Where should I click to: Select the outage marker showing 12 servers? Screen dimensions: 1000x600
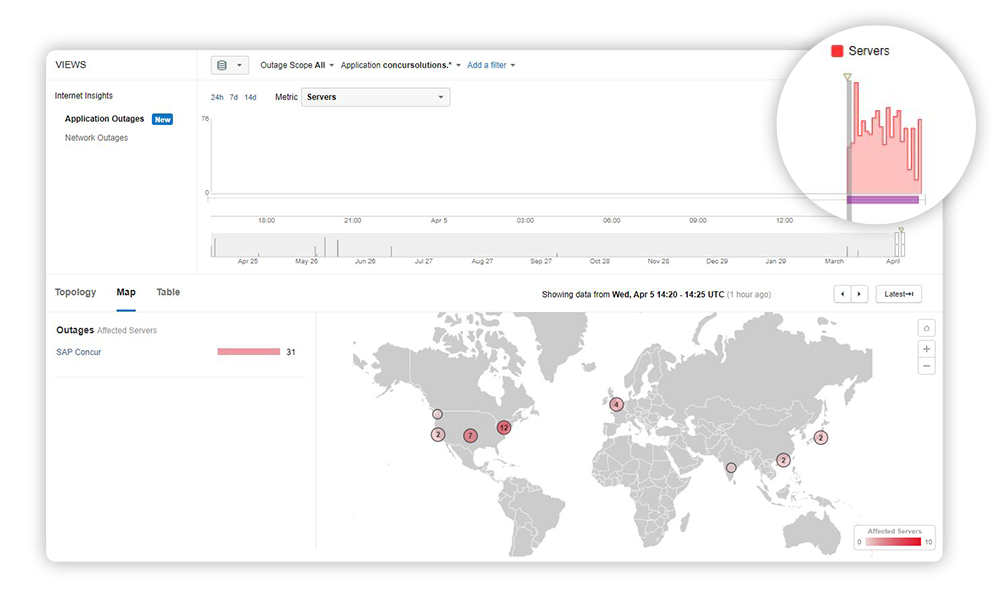(504, 427)
